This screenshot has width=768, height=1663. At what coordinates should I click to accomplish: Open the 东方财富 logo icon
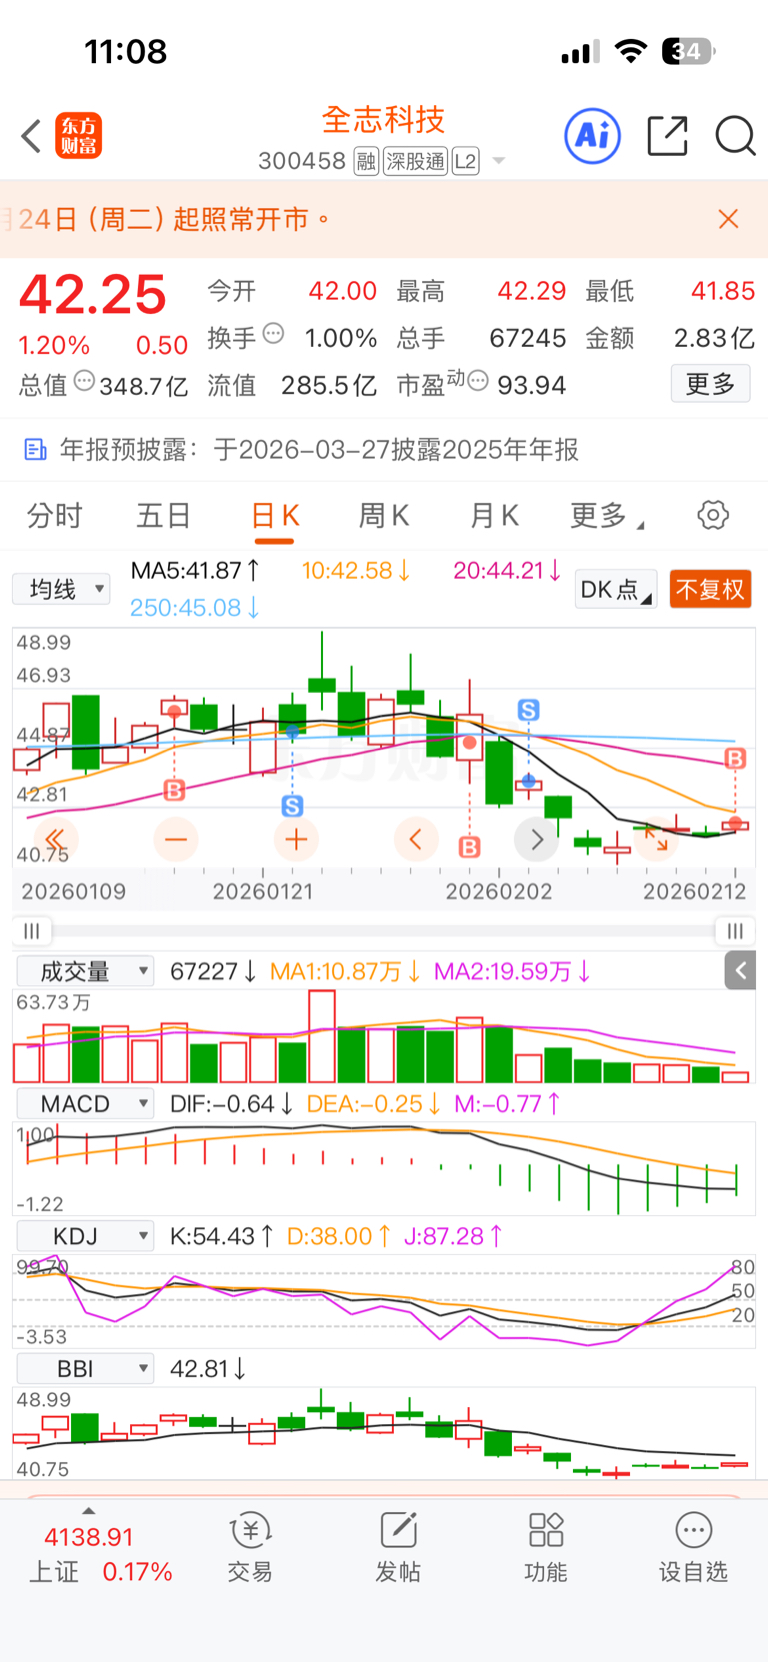point(79,136)
